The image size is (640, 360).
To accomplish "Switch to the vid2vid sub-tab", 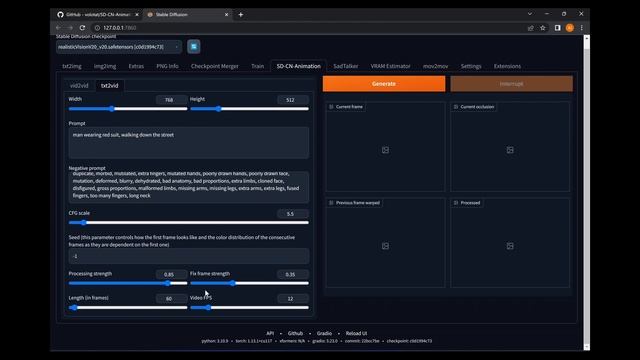I will coord(79,86).
